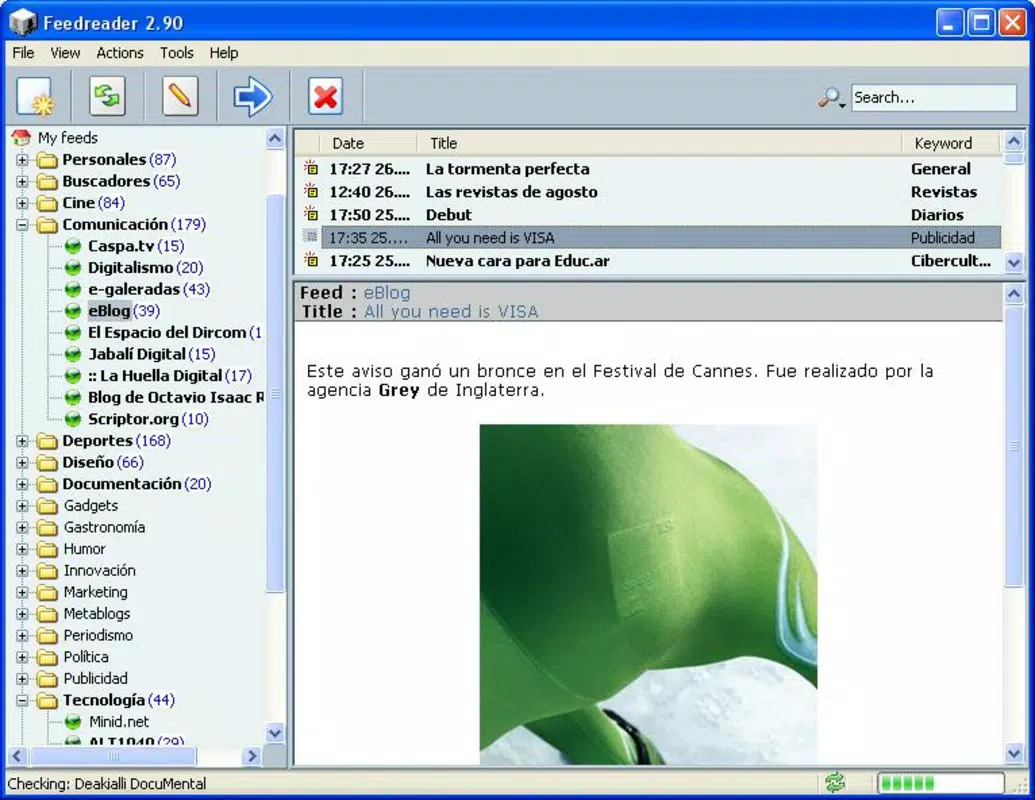This screenshot has height=800, width=1035.
Task: Open the View menu
Action: [x=65, y=53]
